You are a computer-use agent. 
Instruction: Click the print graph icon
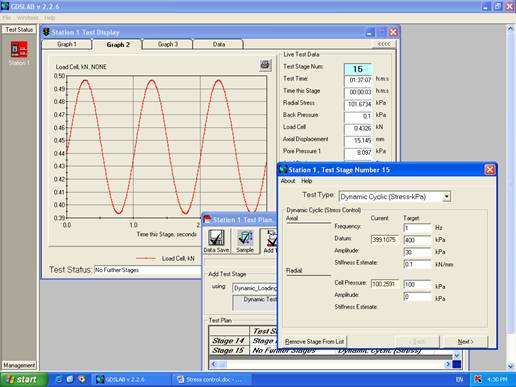[x=265, y=65]
